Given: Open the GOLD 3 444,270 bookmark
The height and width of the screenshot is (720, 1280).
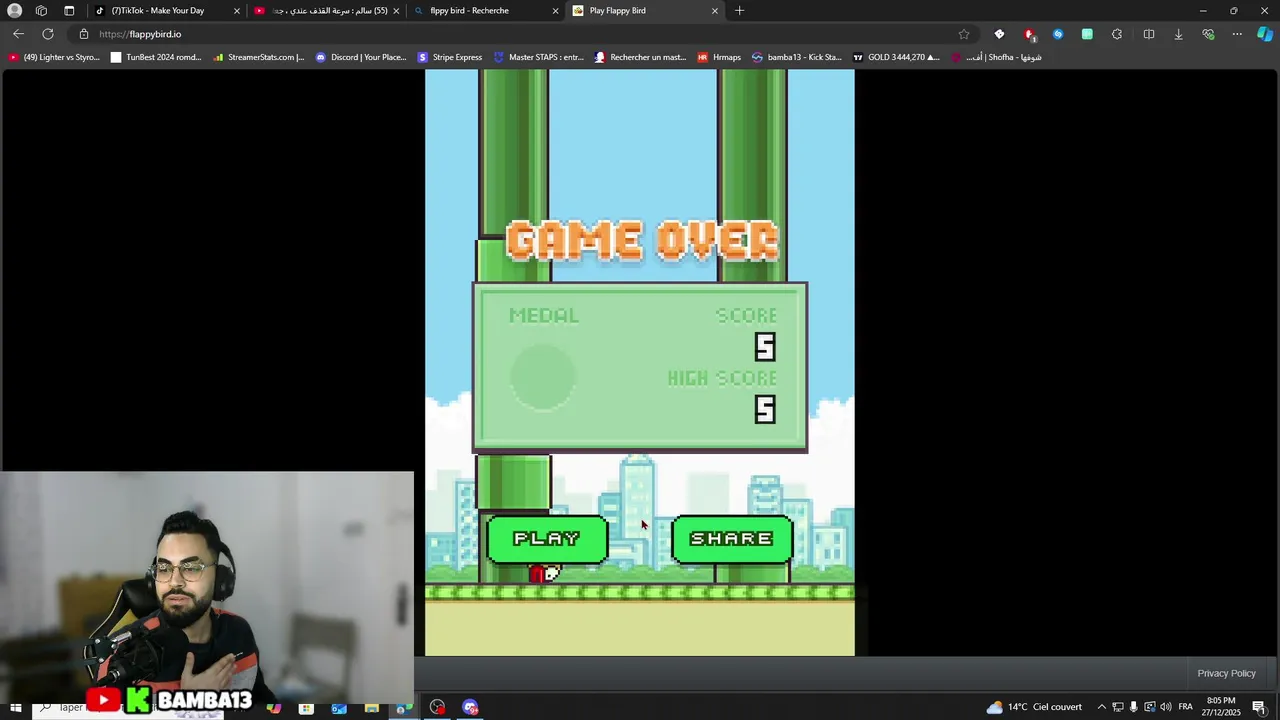Looking at the screenshot, I should [x=895, y=57].
